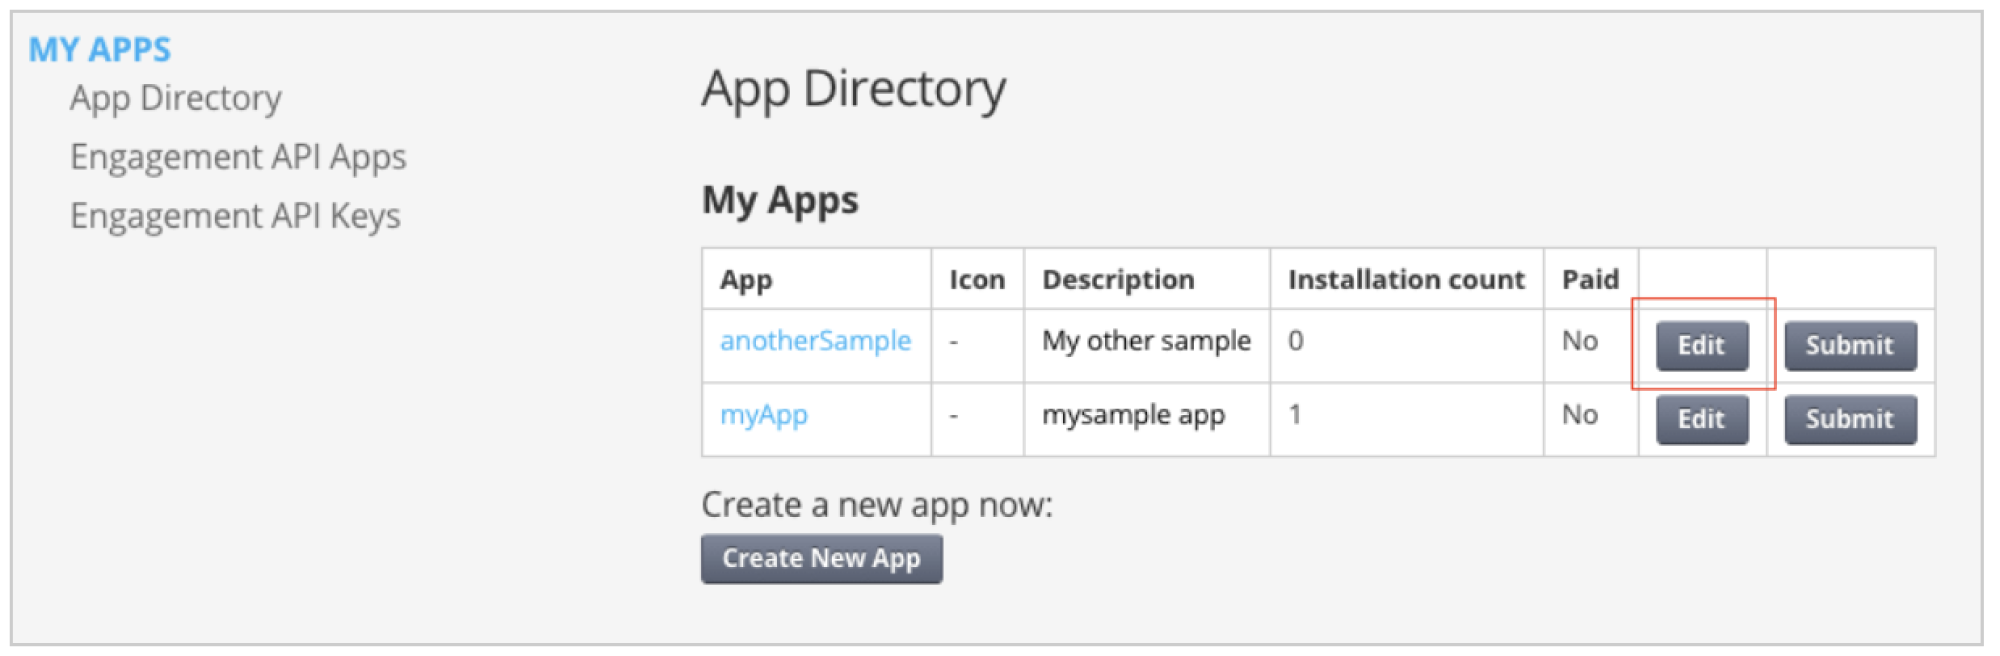Click the App column header
2000x656 pixels.
click(746, 280)
